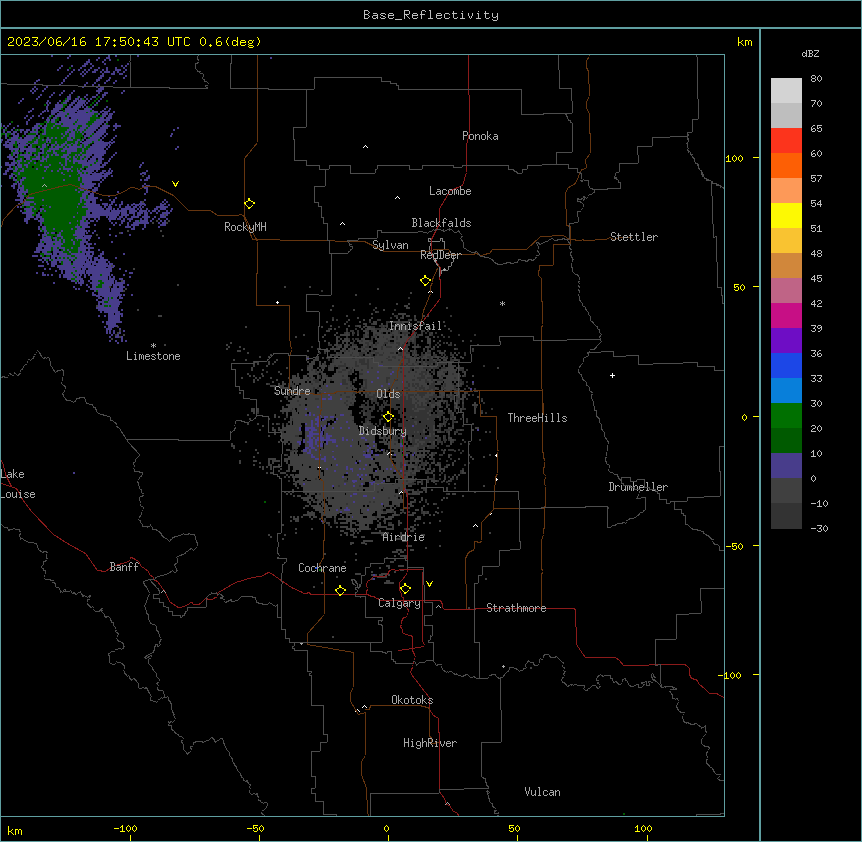The image size is (862, 842).
Task: Click the dBZ legend heading
Action: (810, 53)
